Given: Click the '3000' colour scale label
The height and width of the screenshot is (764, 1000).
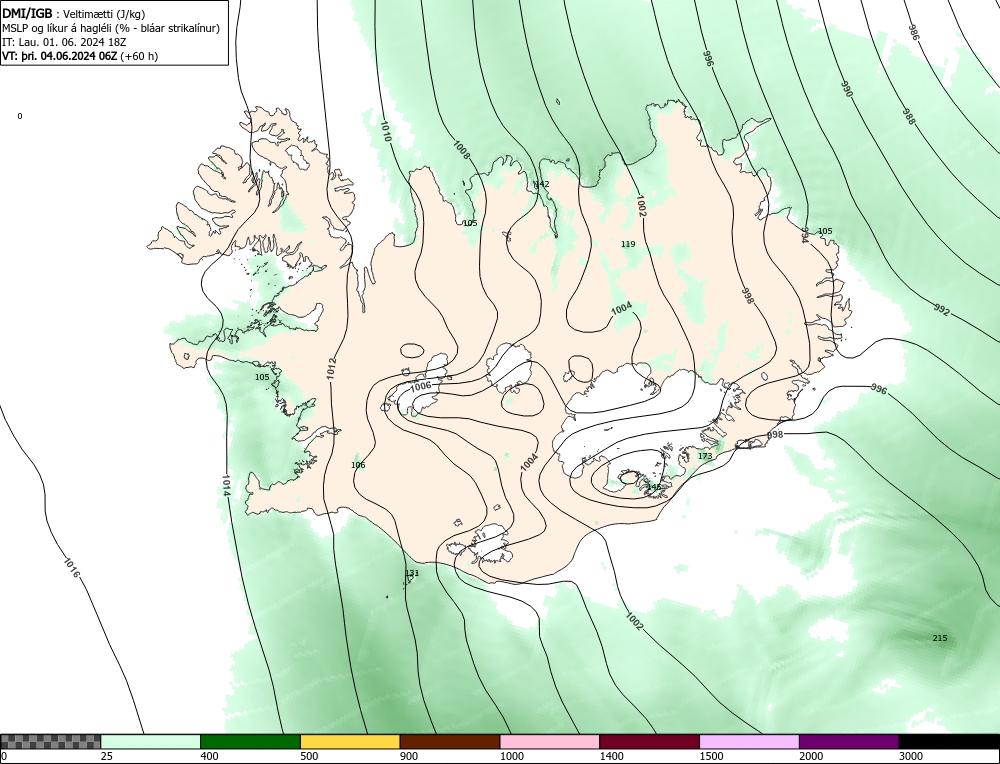Looking at the screenshot, I should click(911, 757).
